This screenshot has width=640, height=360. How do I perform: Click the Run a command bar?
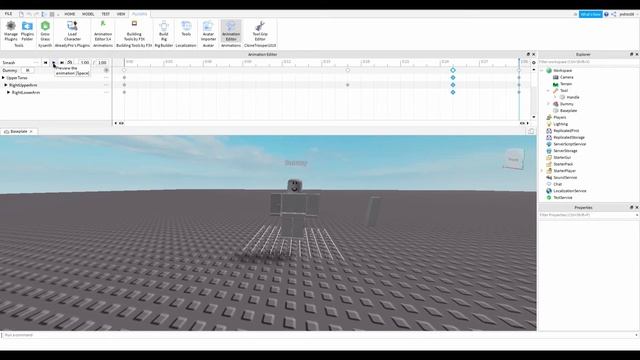pos(319,335)
